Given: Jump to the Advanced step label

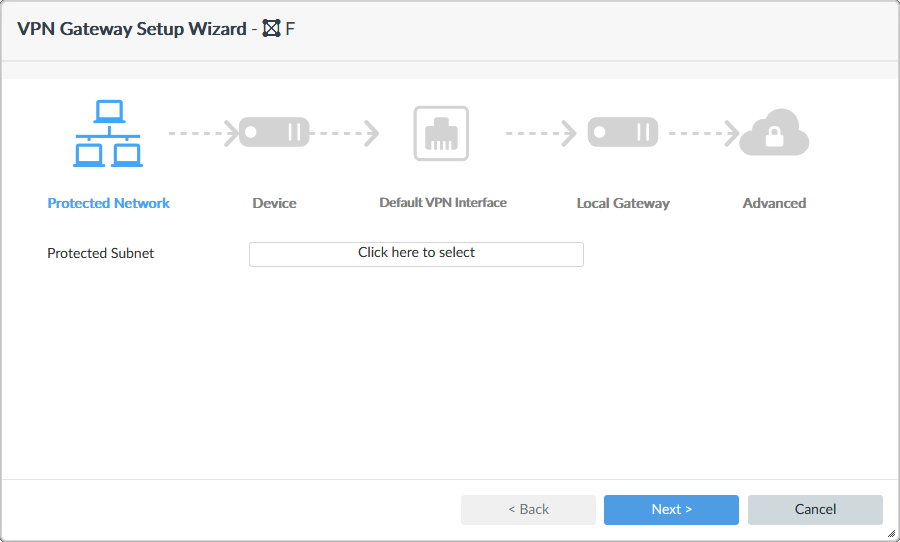Looking at the screenshot, I should point(774,203).
